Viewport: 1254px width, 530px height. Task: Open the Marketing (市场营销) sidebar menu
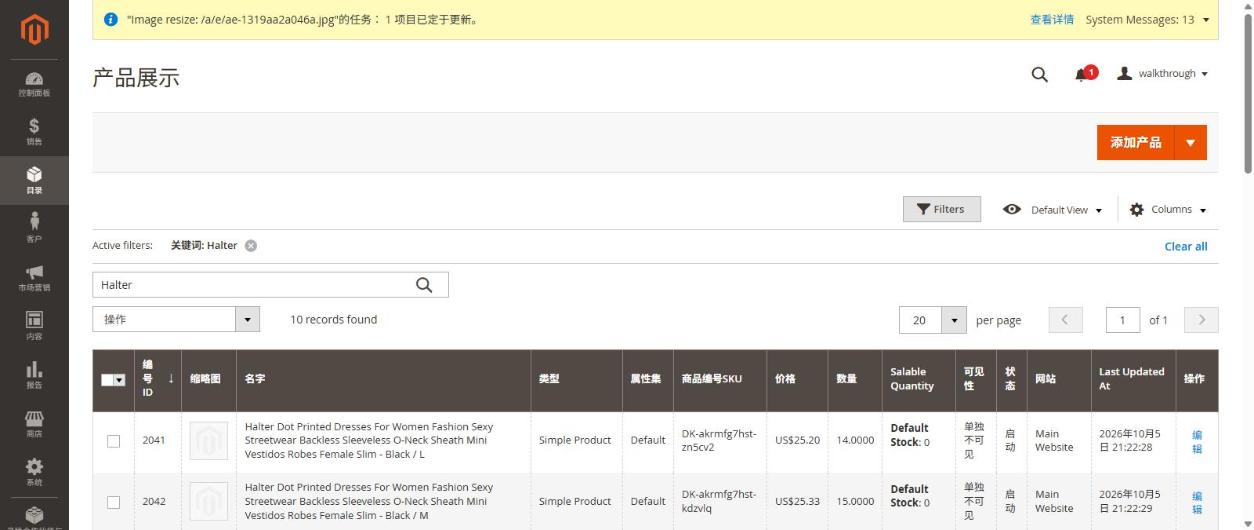point(34,278)
